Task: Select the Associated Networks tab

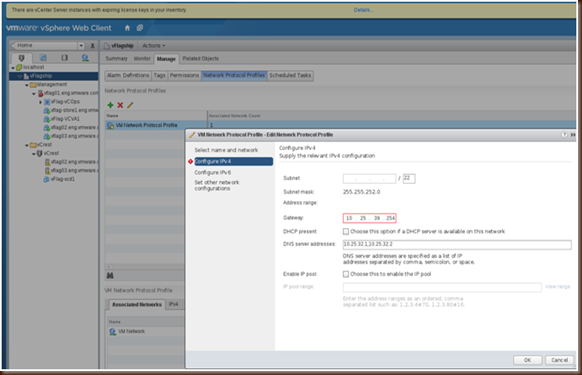Action: (137, 304)
